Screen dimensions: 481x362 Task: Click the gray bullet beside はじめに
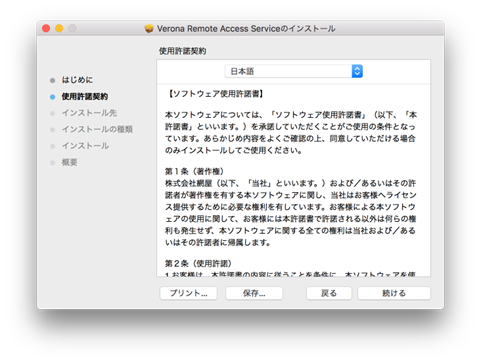(x=52, y=80)
